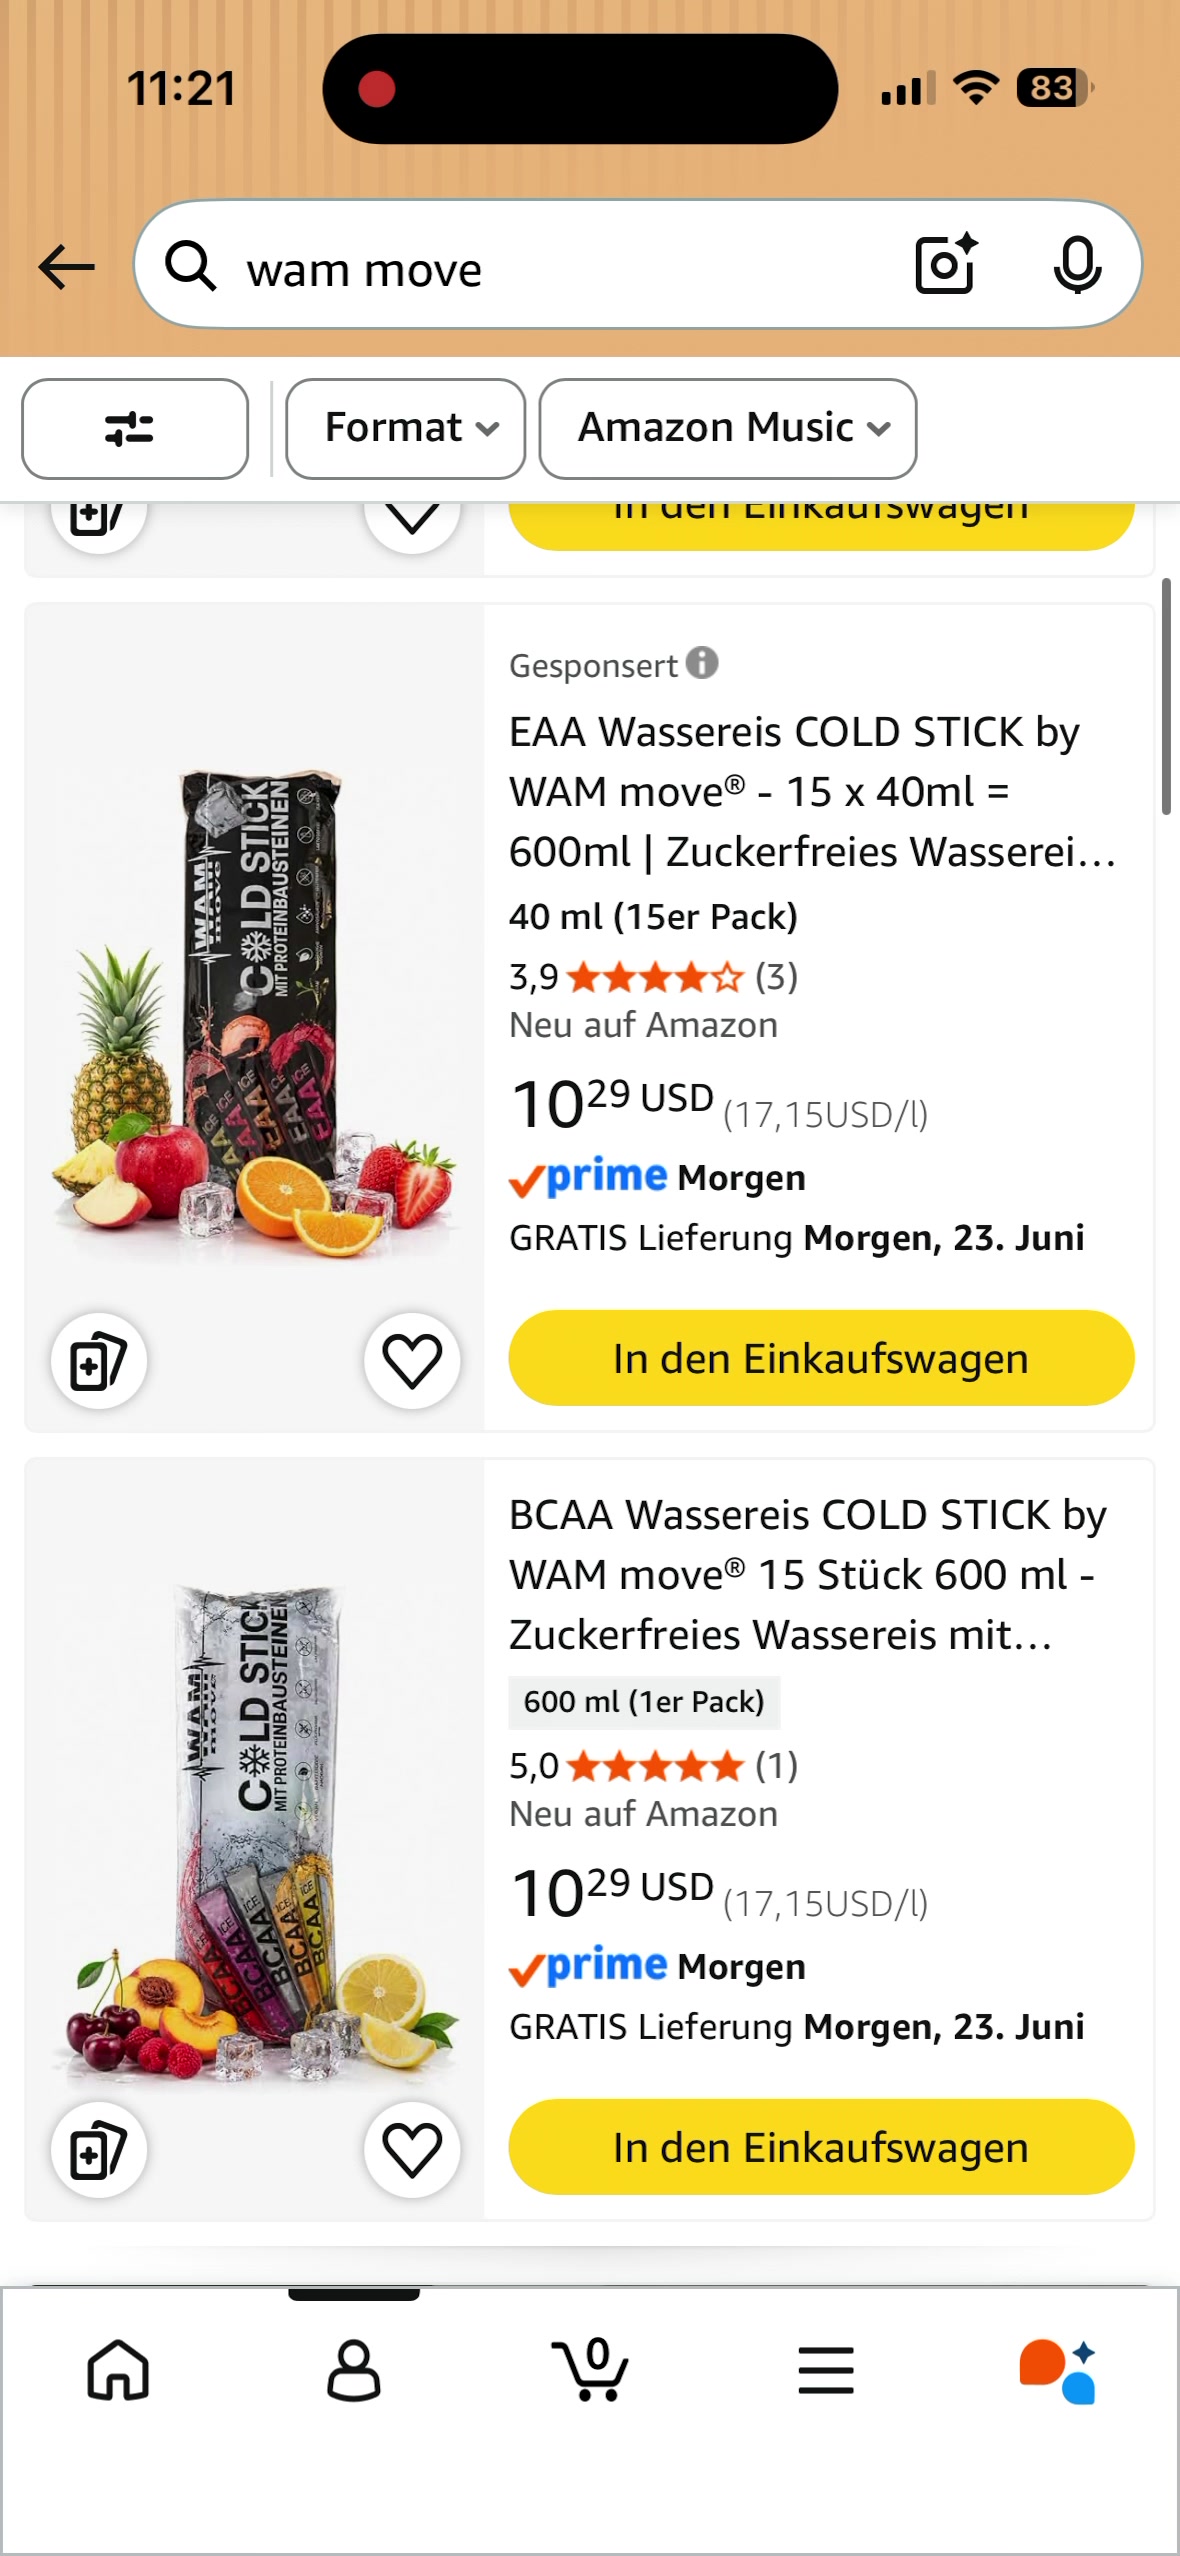Open star rating of EAA Wassereis
Screen dimensions: 1180x2556
click(655, 977)
